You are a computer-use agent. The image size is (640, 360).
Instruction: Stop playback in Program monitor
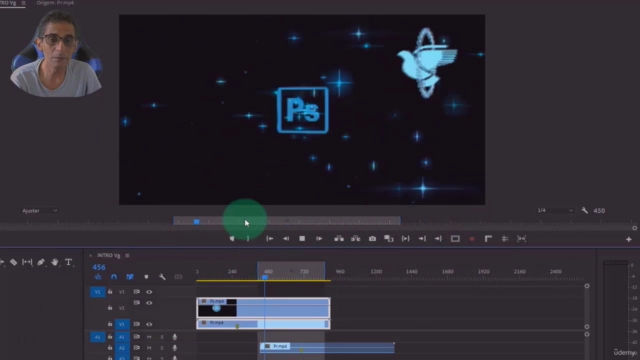(302, 239)
